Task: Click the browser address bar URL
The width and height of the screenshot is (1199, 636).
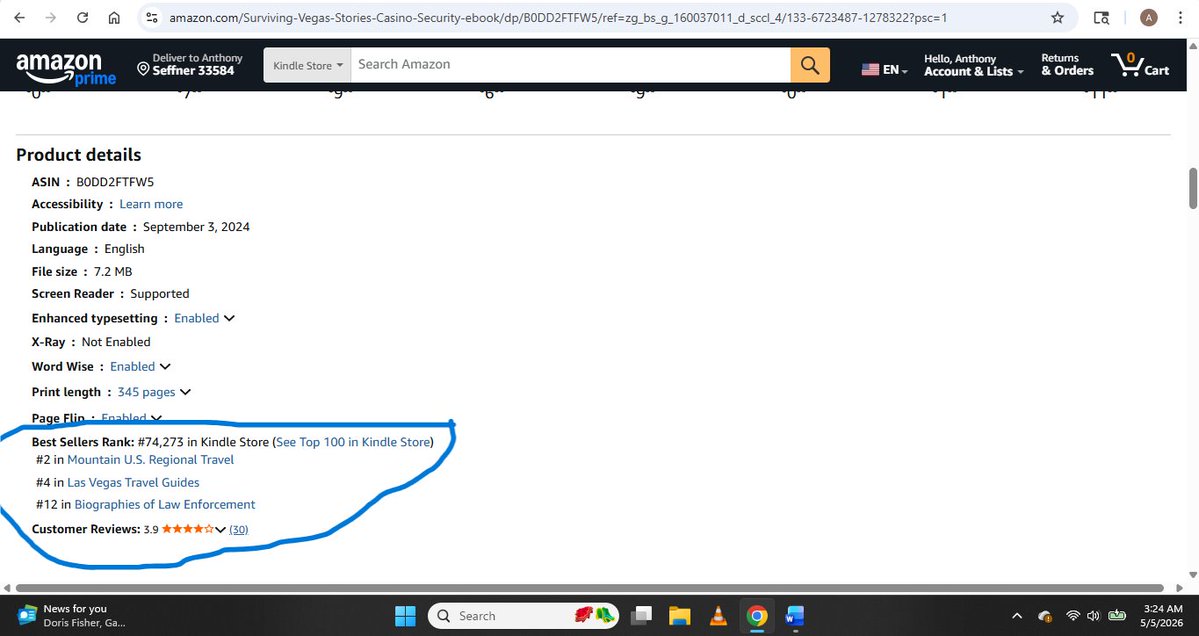Action: pyautogui.click(x=558, y=18)
